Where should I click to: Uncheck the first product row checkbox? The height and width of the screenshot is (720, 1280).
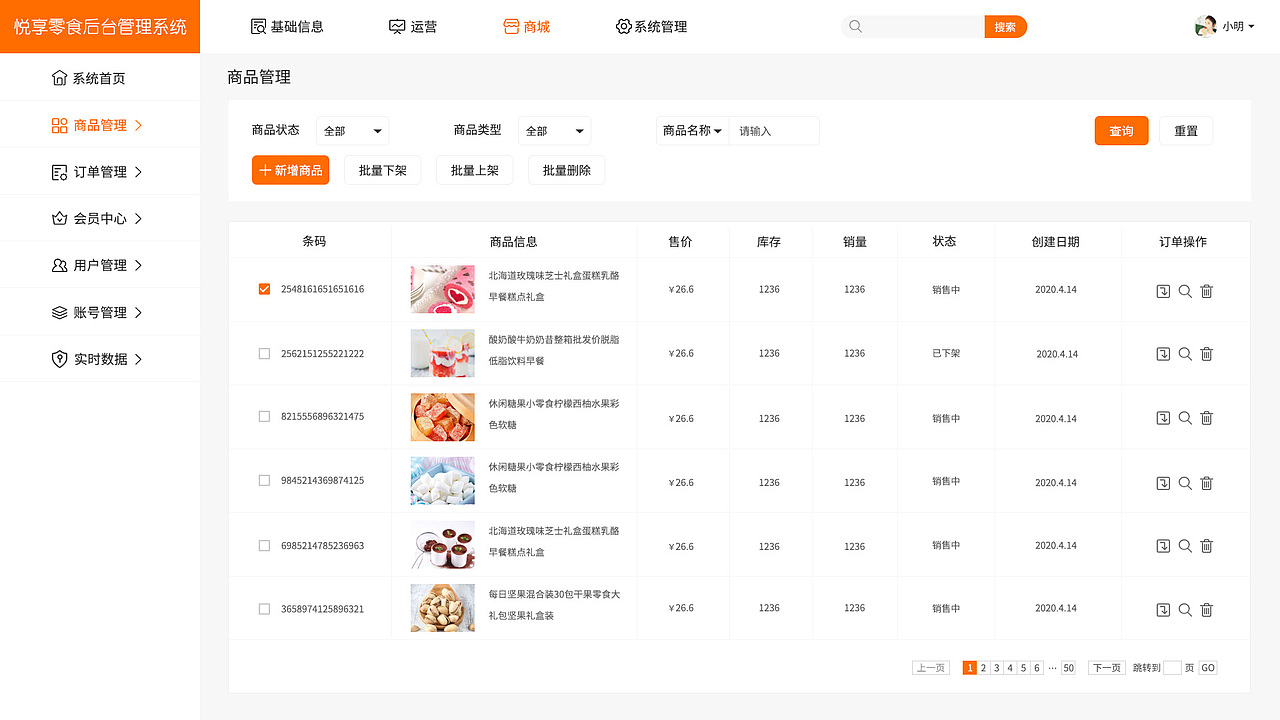[x=264, y=288]
